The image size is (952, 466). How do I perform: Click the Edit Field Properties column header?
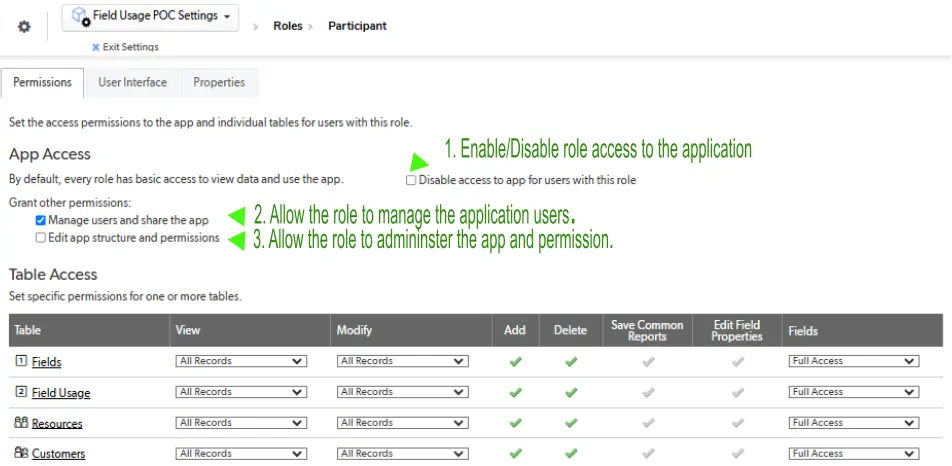[736, 330]
